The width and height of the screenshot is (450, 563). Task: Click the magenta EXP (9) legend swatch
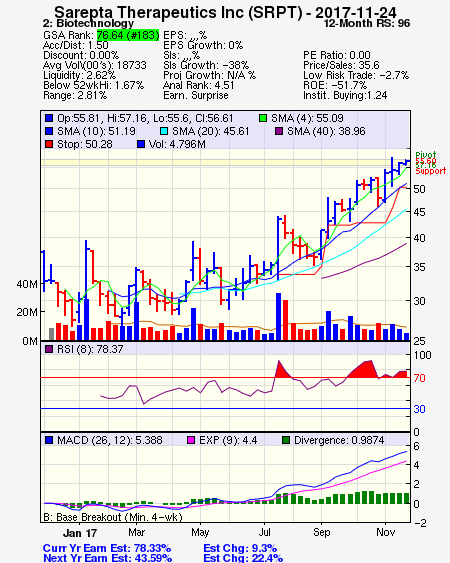[x=191, y=440]
